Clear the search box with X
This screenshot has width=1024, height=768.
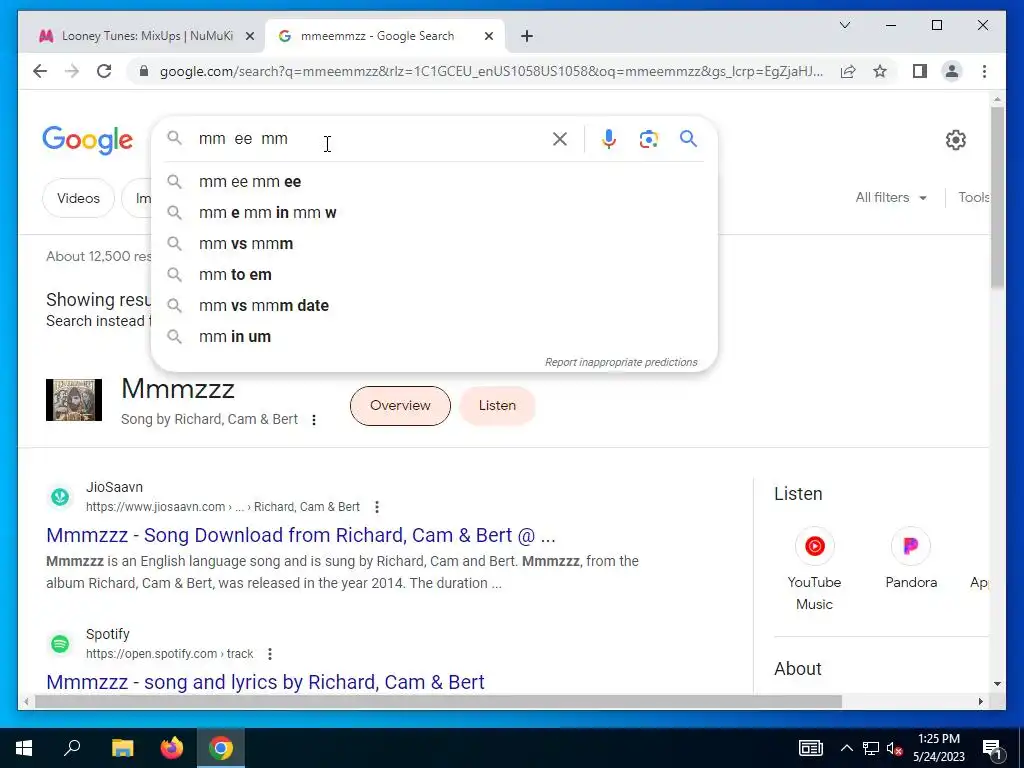click(x=560, y=138)
